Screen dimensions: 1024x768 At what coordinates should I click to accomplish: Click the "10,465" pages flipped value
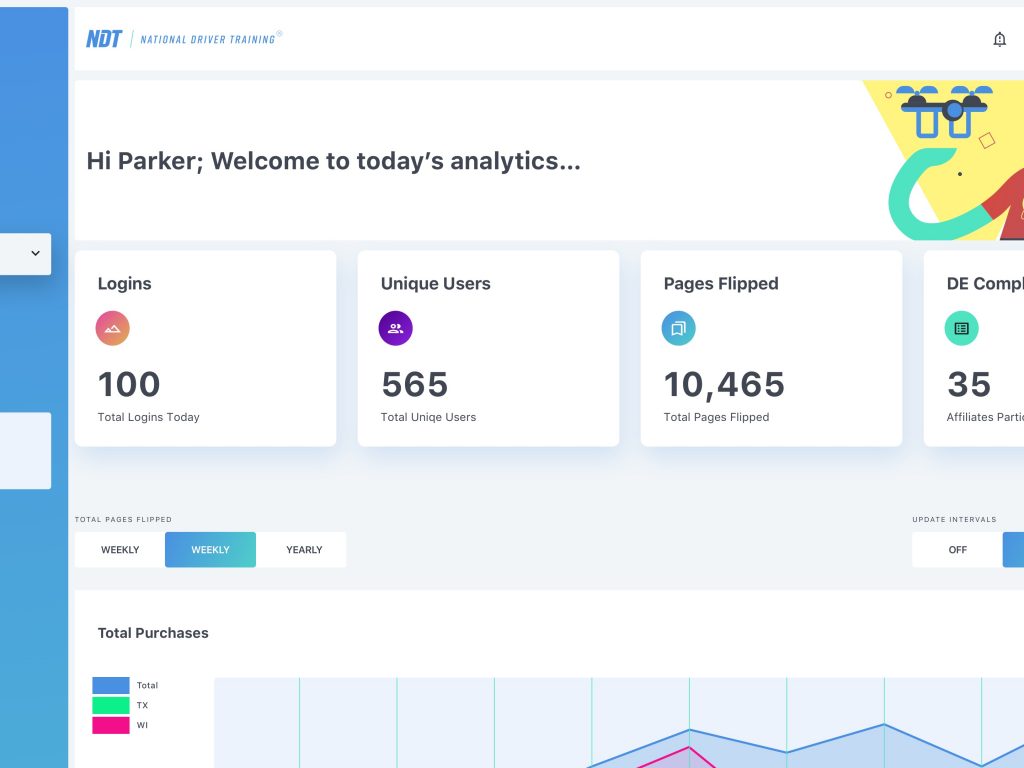[x=724, y=384]
